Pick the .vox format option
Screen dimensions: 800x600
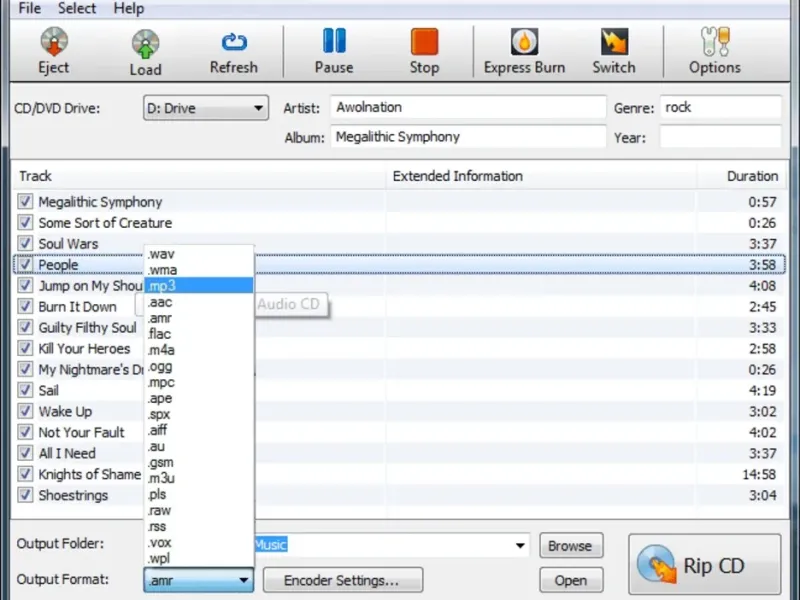199,542
